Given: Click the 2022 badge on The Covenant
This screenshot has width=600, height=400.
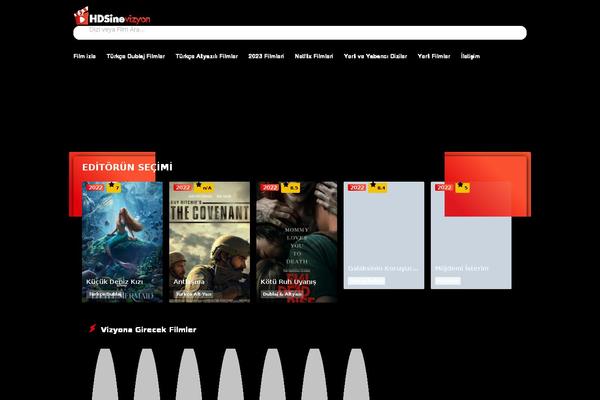Looking at the screenshot, I should 183,188.
